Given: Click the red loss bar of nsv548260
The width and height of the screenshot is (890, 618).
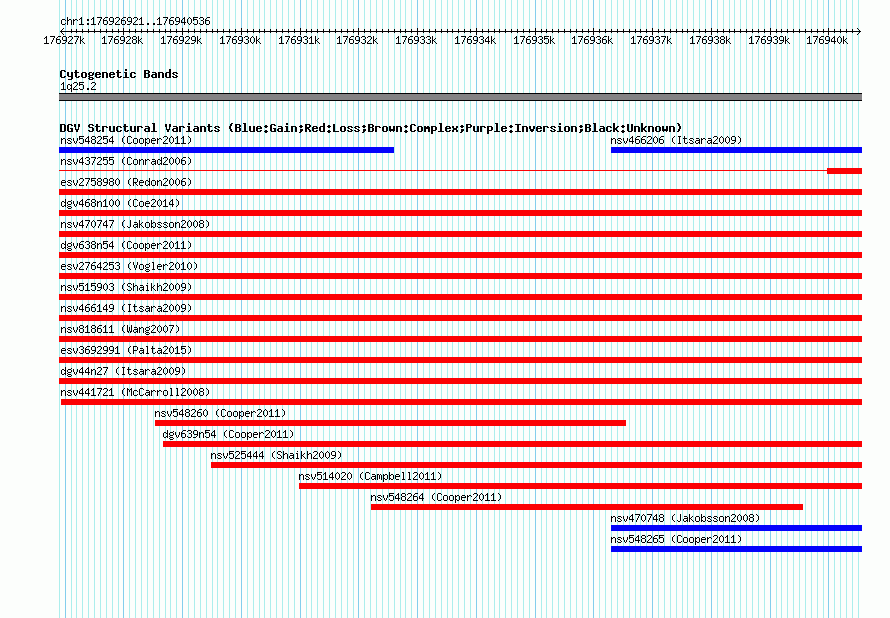Looking at the screenshot, I should 391,423.
